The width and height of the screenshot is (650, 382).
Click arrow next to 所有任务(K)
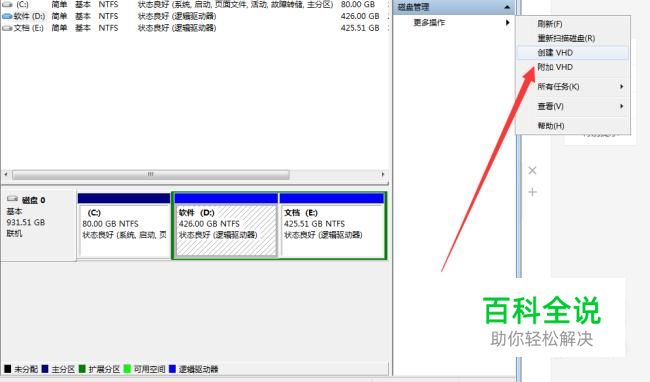pos(621,87)
